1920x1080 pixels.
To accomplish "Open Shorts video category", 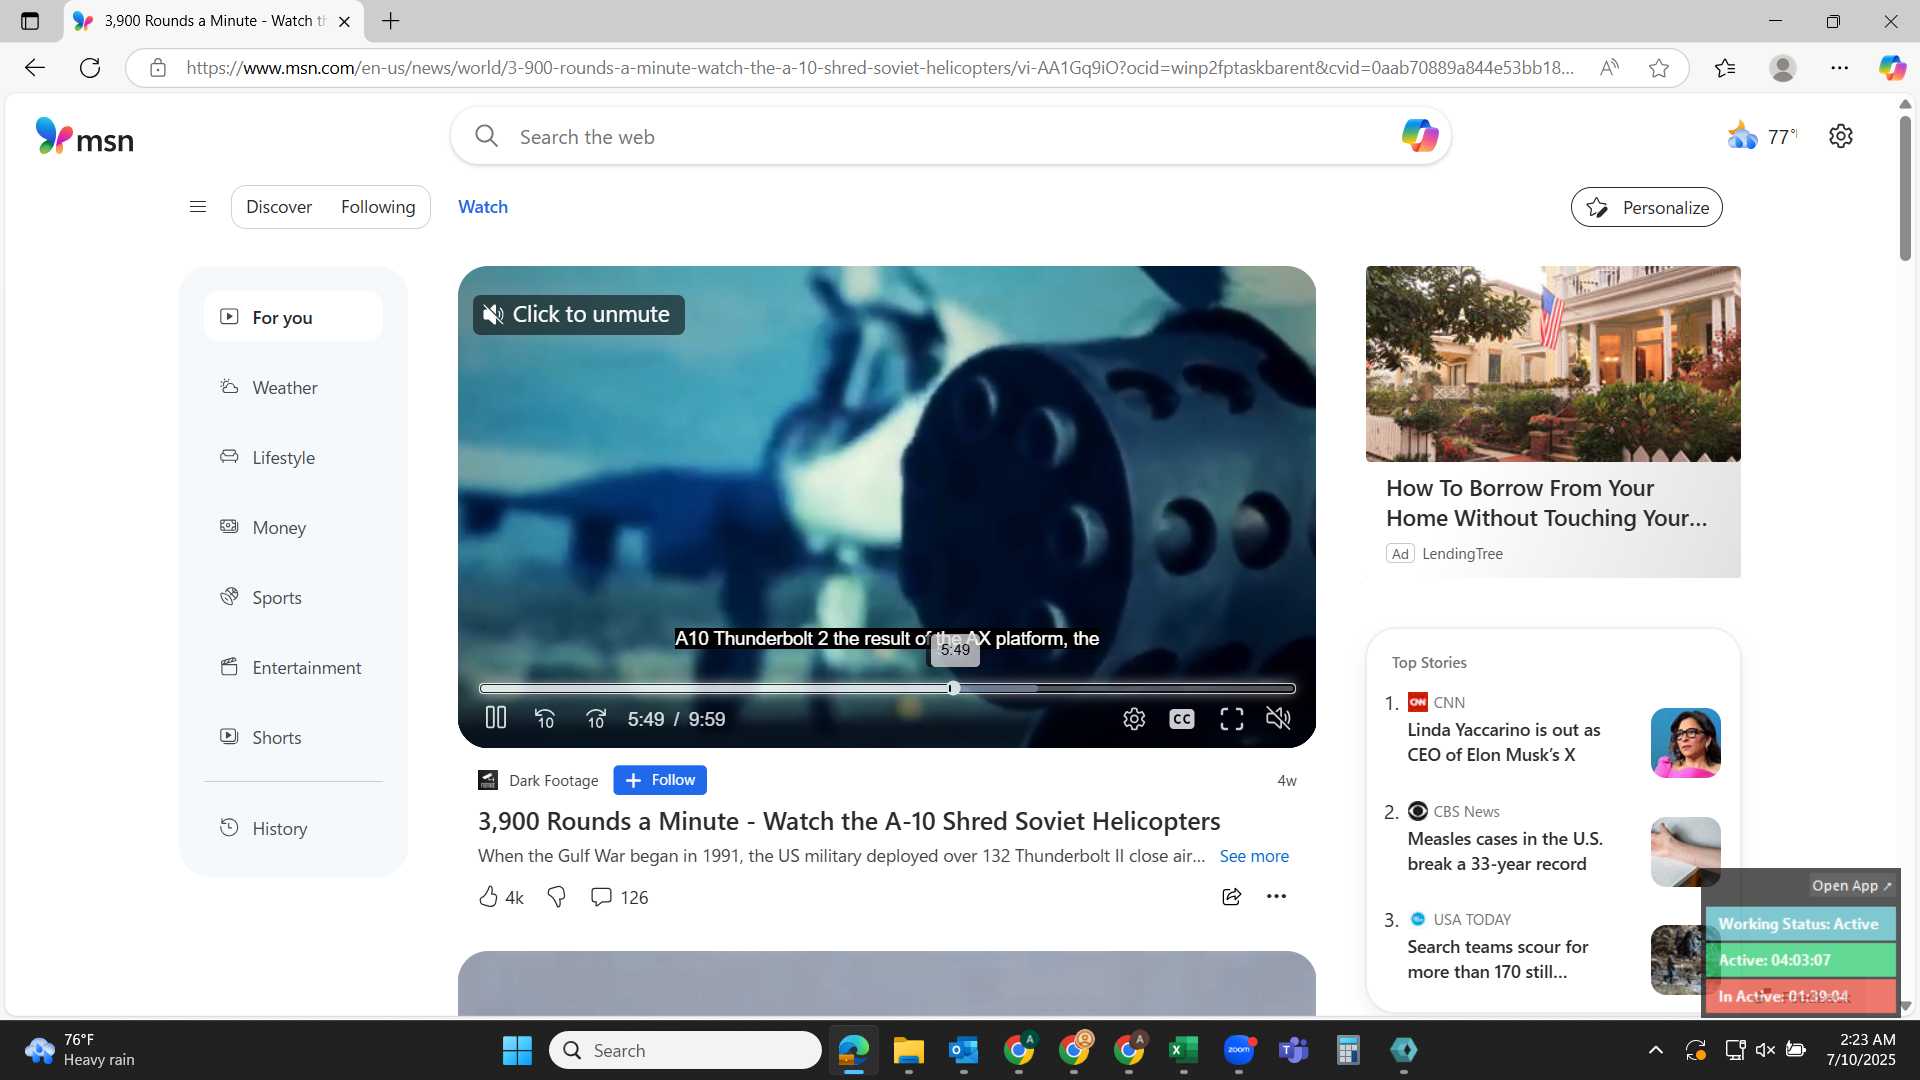I will point(293,737).
